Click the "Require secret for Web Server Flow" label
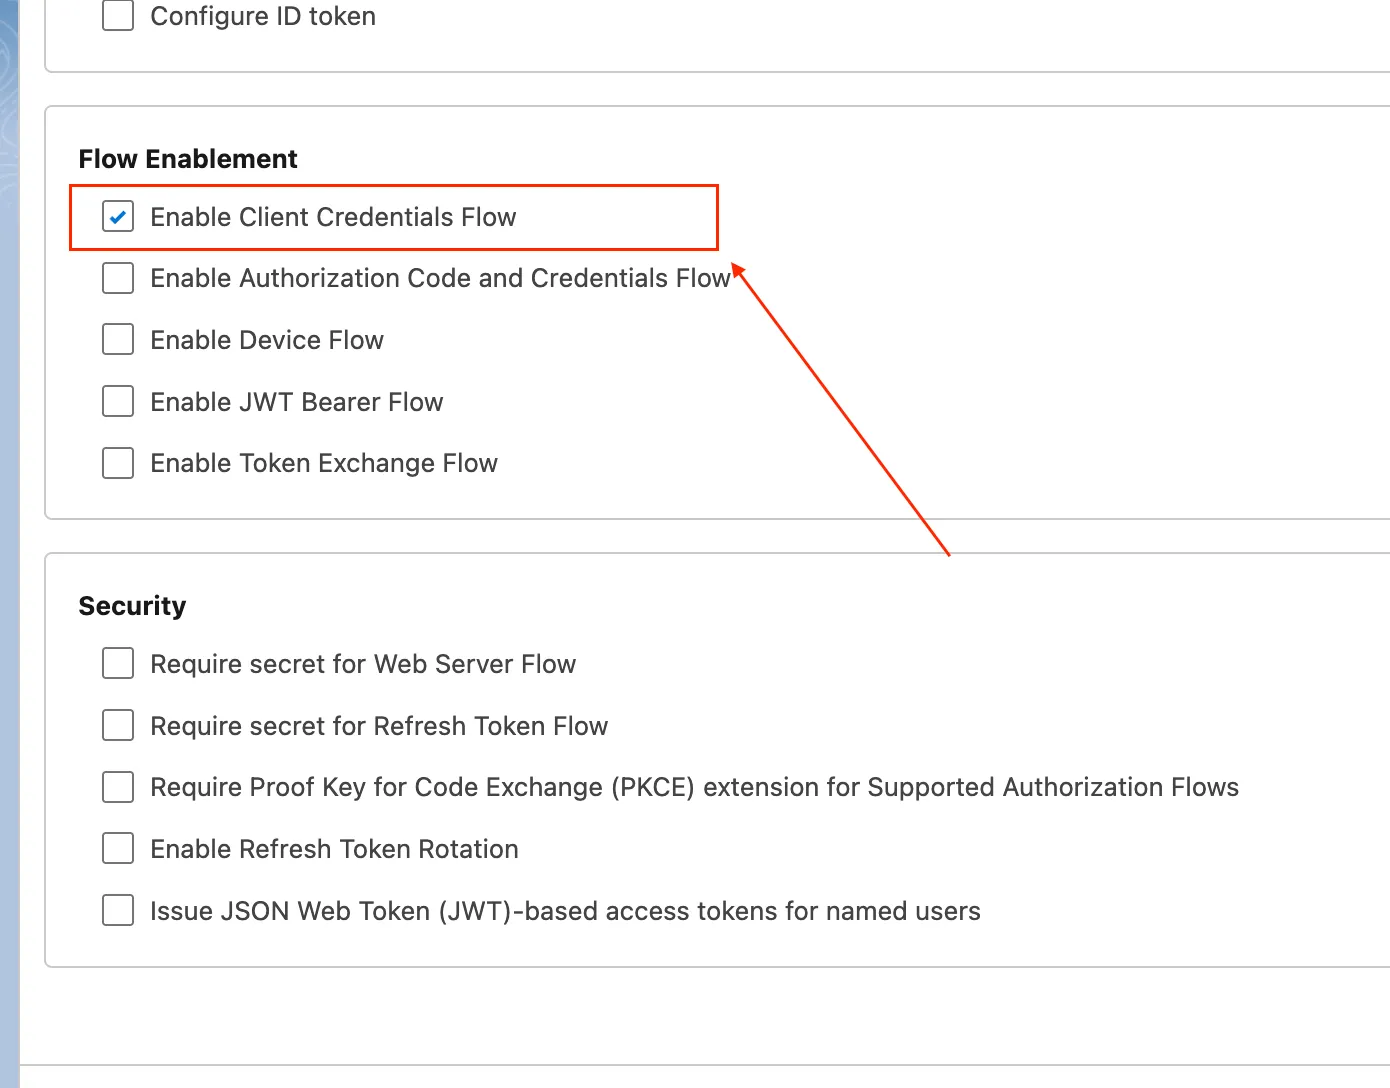This screenshot has width=1390, height=1088. point(363,664)
